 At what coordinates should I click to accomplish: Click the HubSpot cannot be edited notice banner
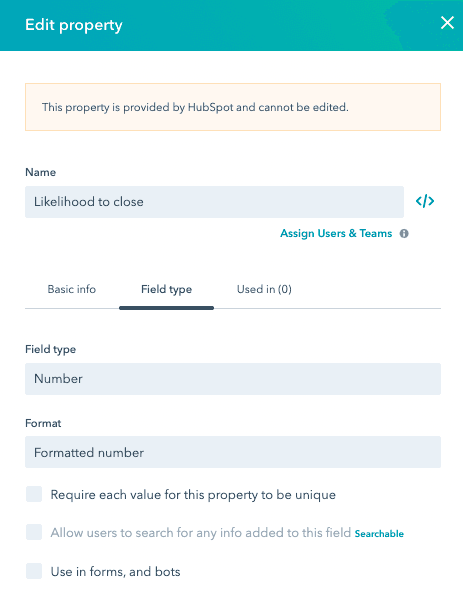[233, 107]
